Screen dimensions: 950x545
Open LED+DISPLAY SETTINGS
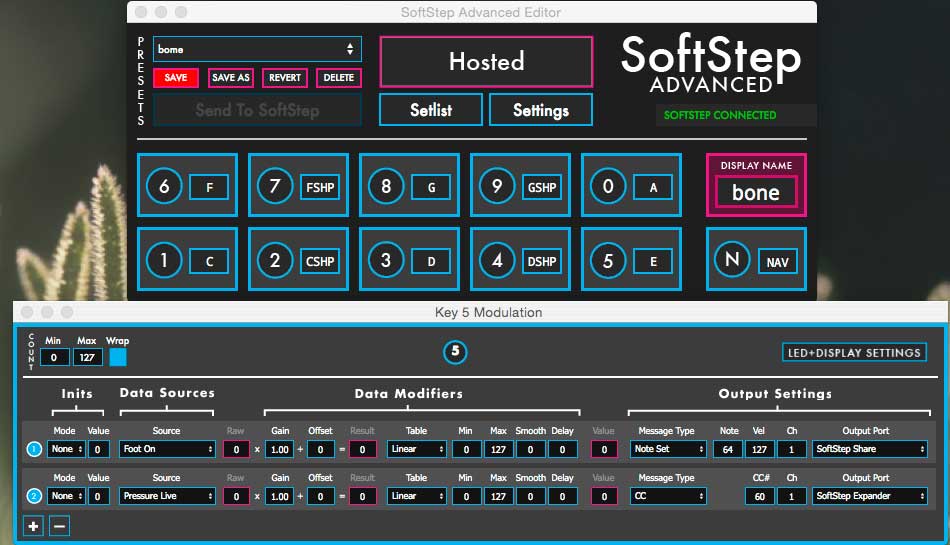854,352
